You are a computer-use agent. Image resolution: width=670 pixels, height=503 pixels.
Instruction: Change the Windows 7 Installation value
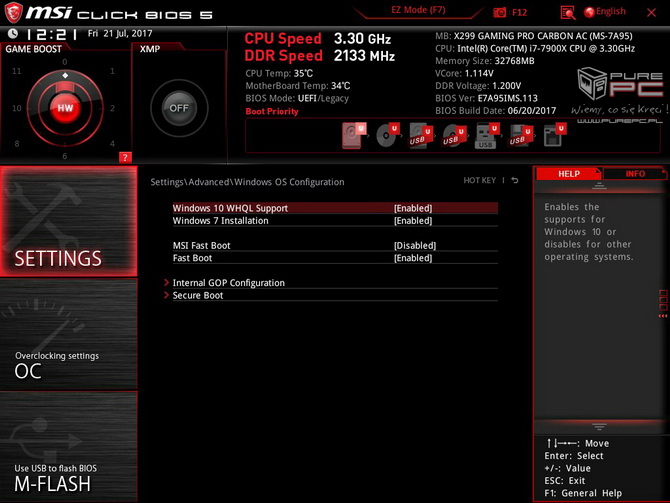[413, 221]
